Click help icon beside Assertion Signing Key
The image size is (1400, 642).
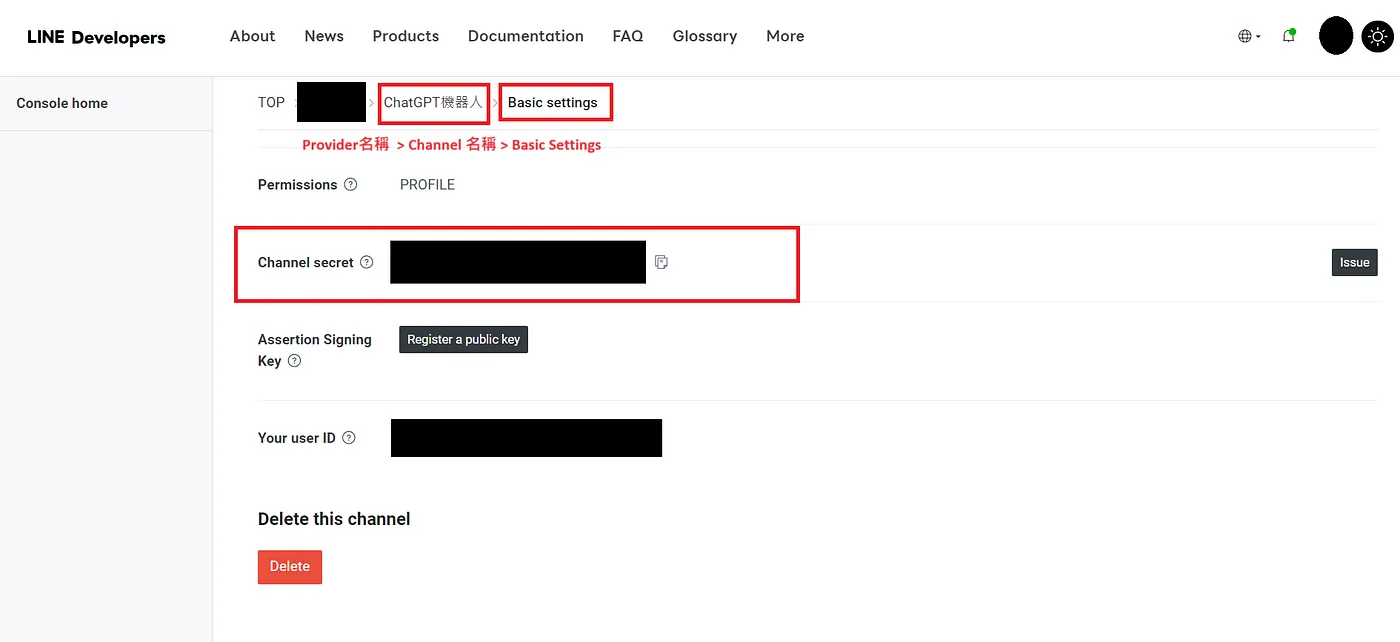point(294,362)
